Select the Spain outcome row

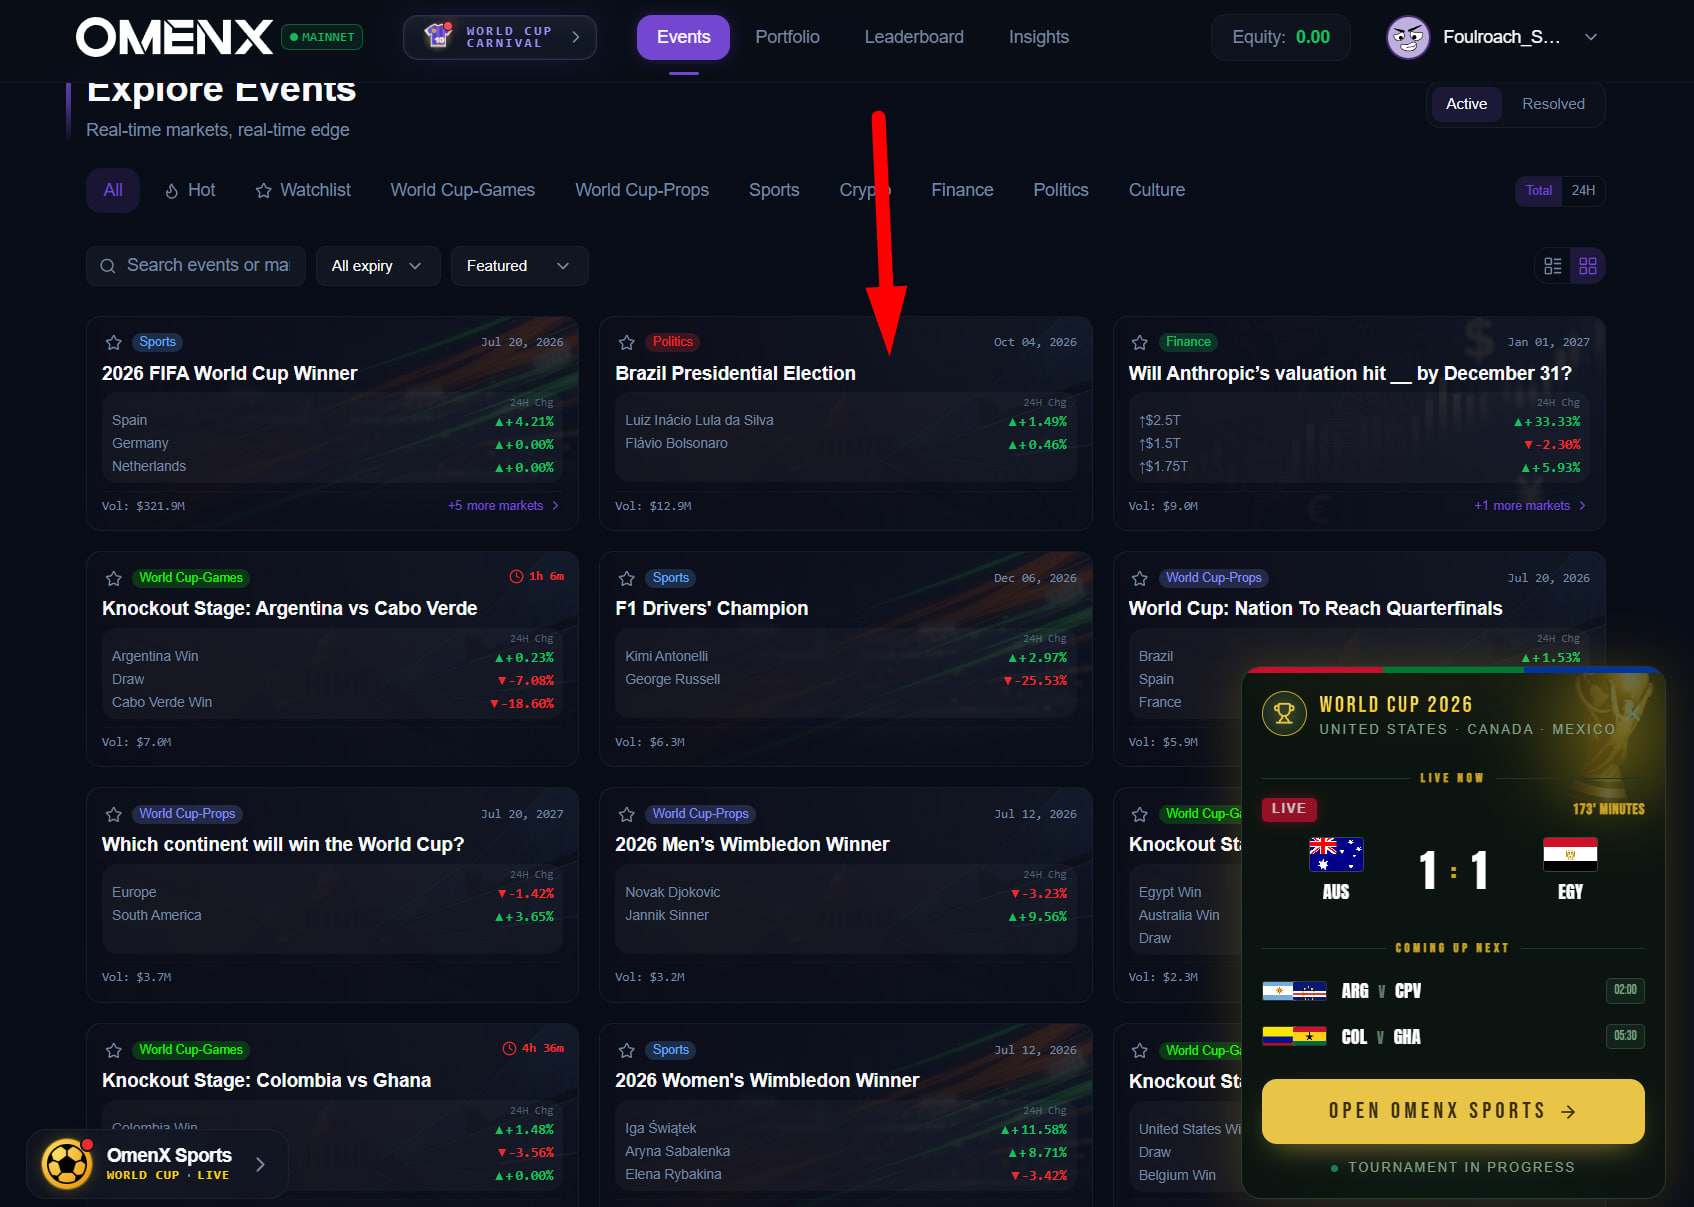click(332, 421)
